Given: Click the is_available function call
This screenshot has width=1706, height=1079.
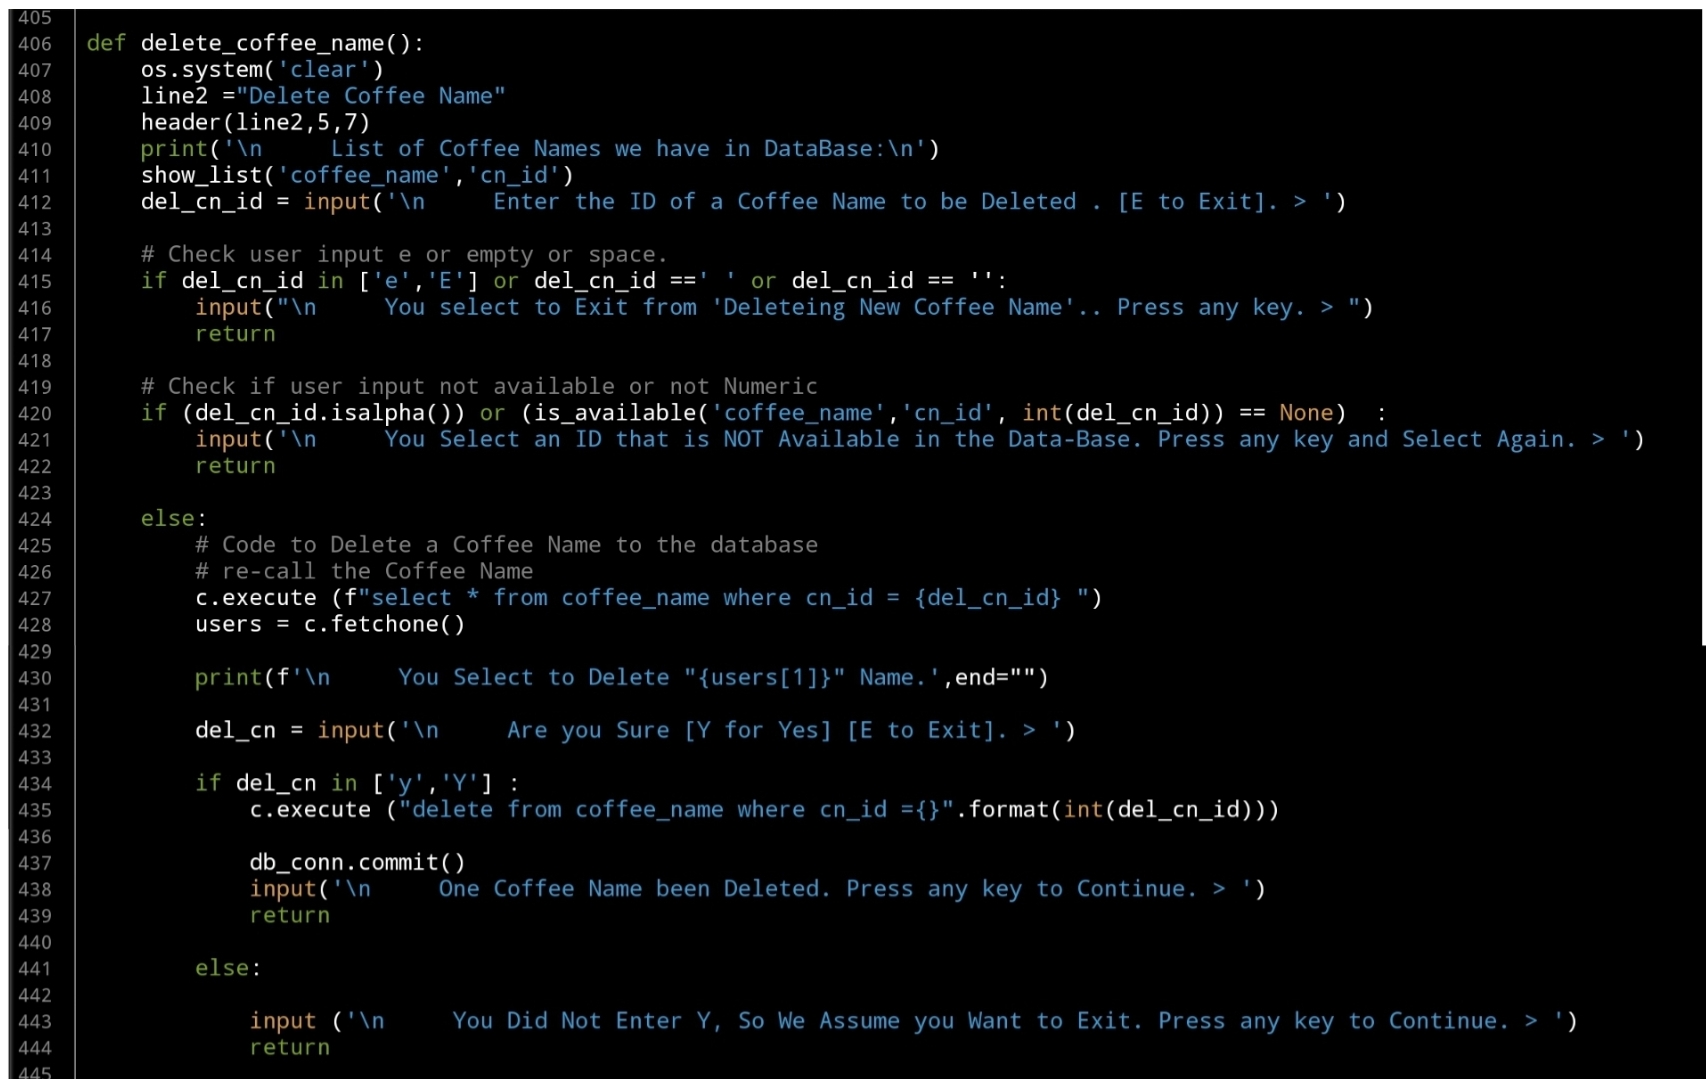Looking at the screenshot, I should click(x=614, y=413).
